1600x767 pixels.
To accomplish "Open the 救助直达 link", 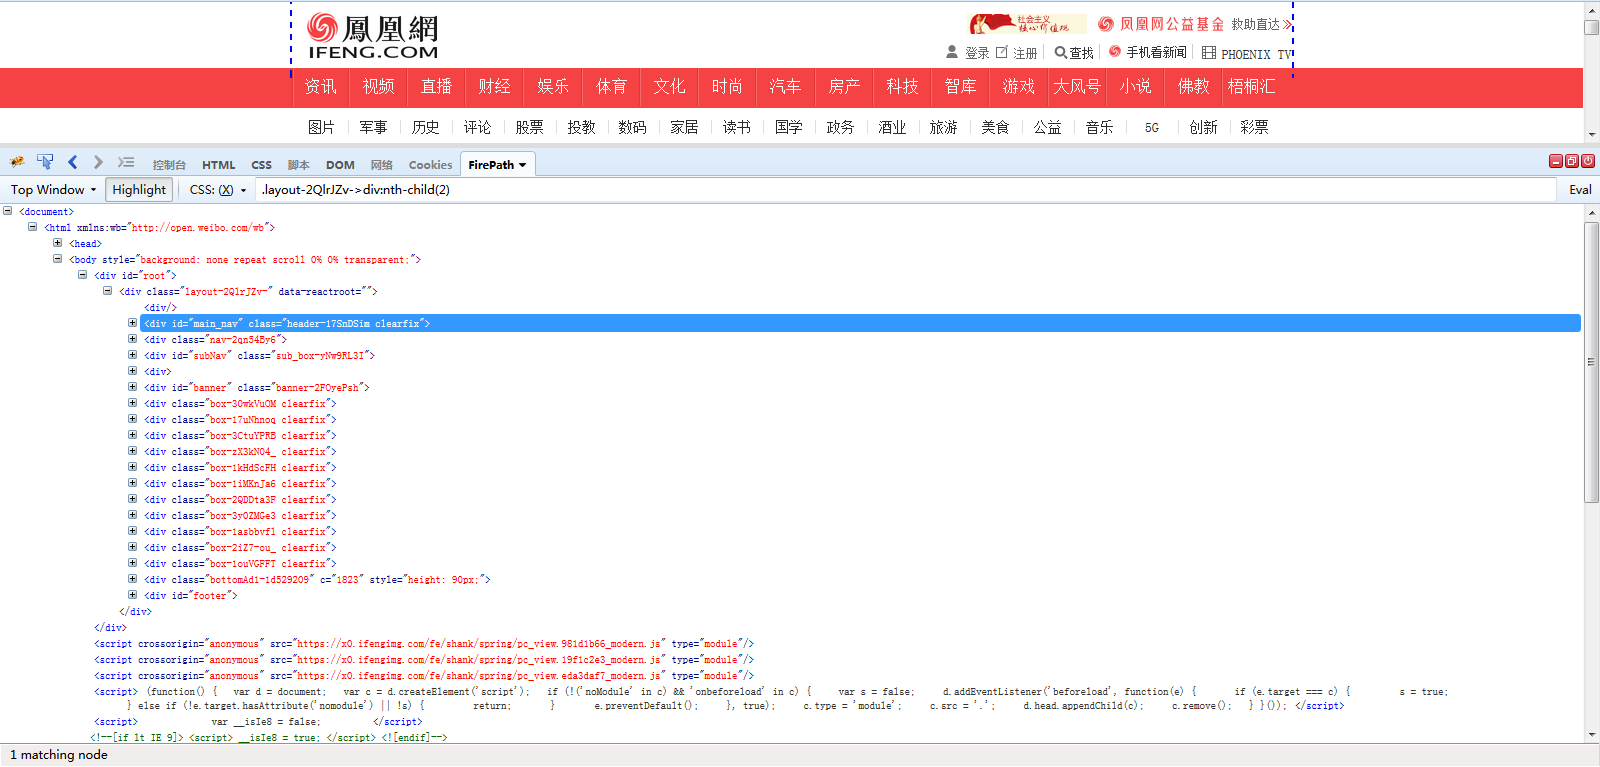I will tap(1261, 24).
